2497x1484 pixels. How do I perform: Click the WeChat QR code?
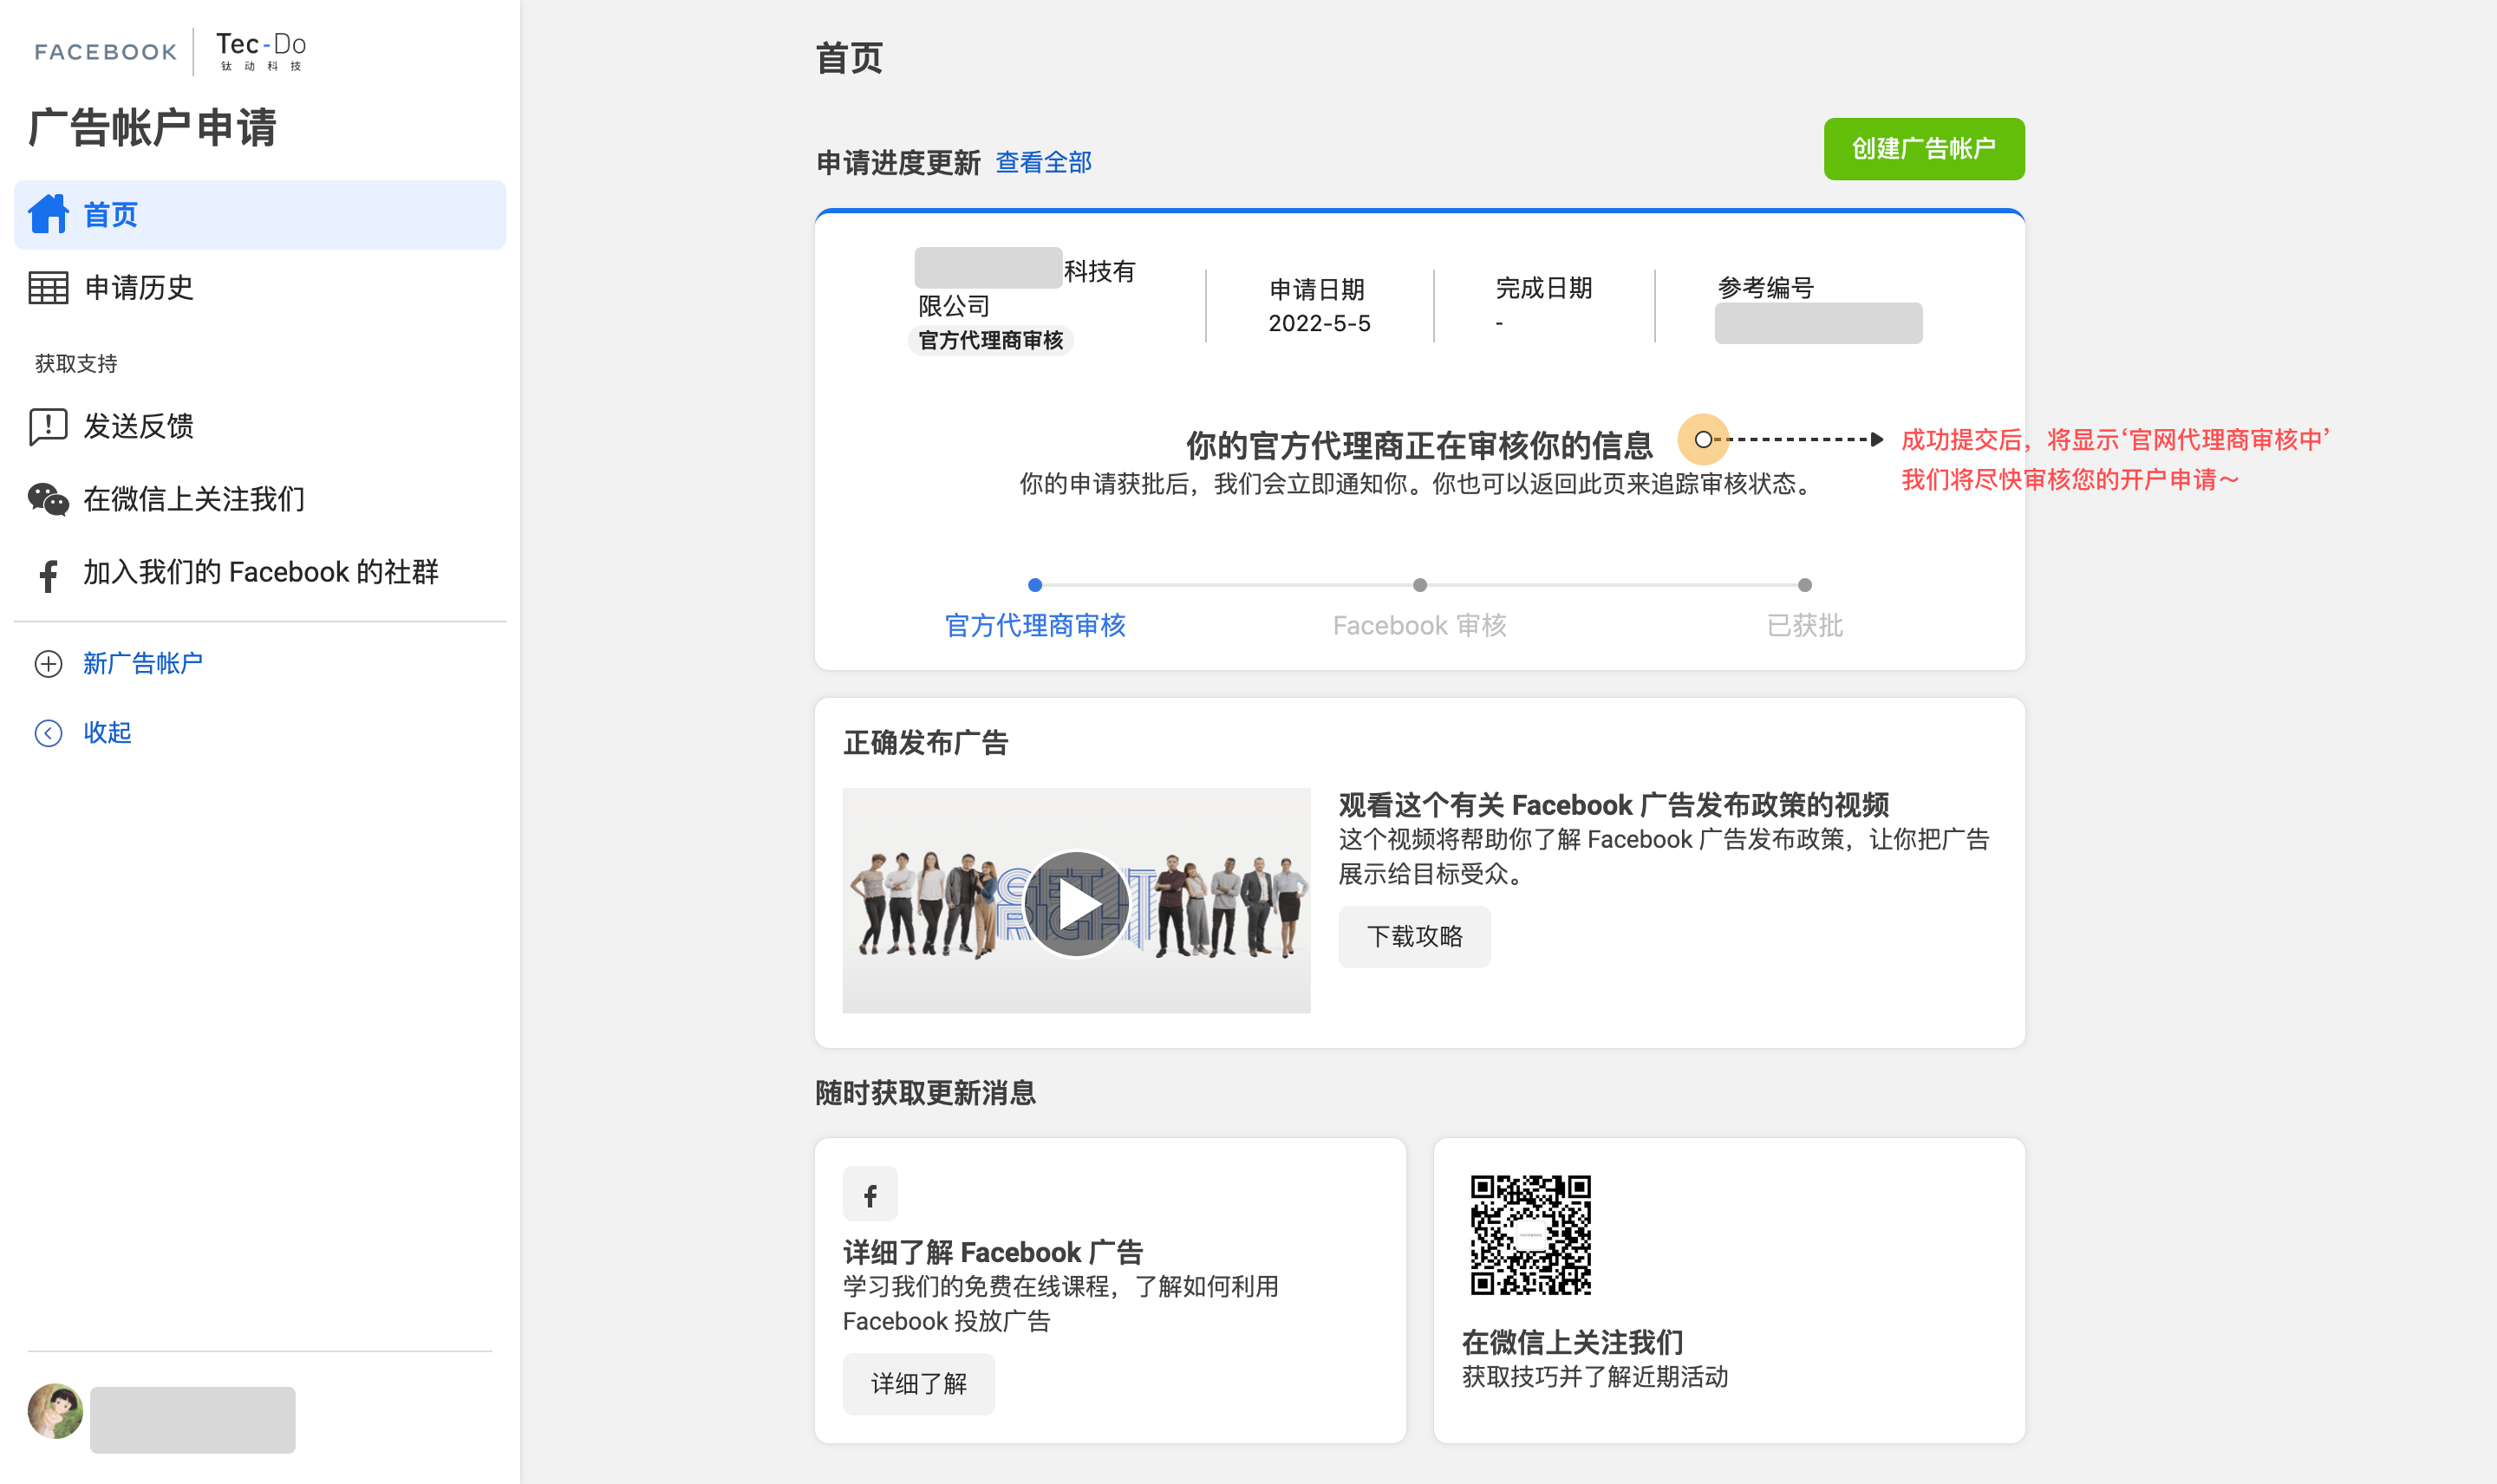1530,1235
